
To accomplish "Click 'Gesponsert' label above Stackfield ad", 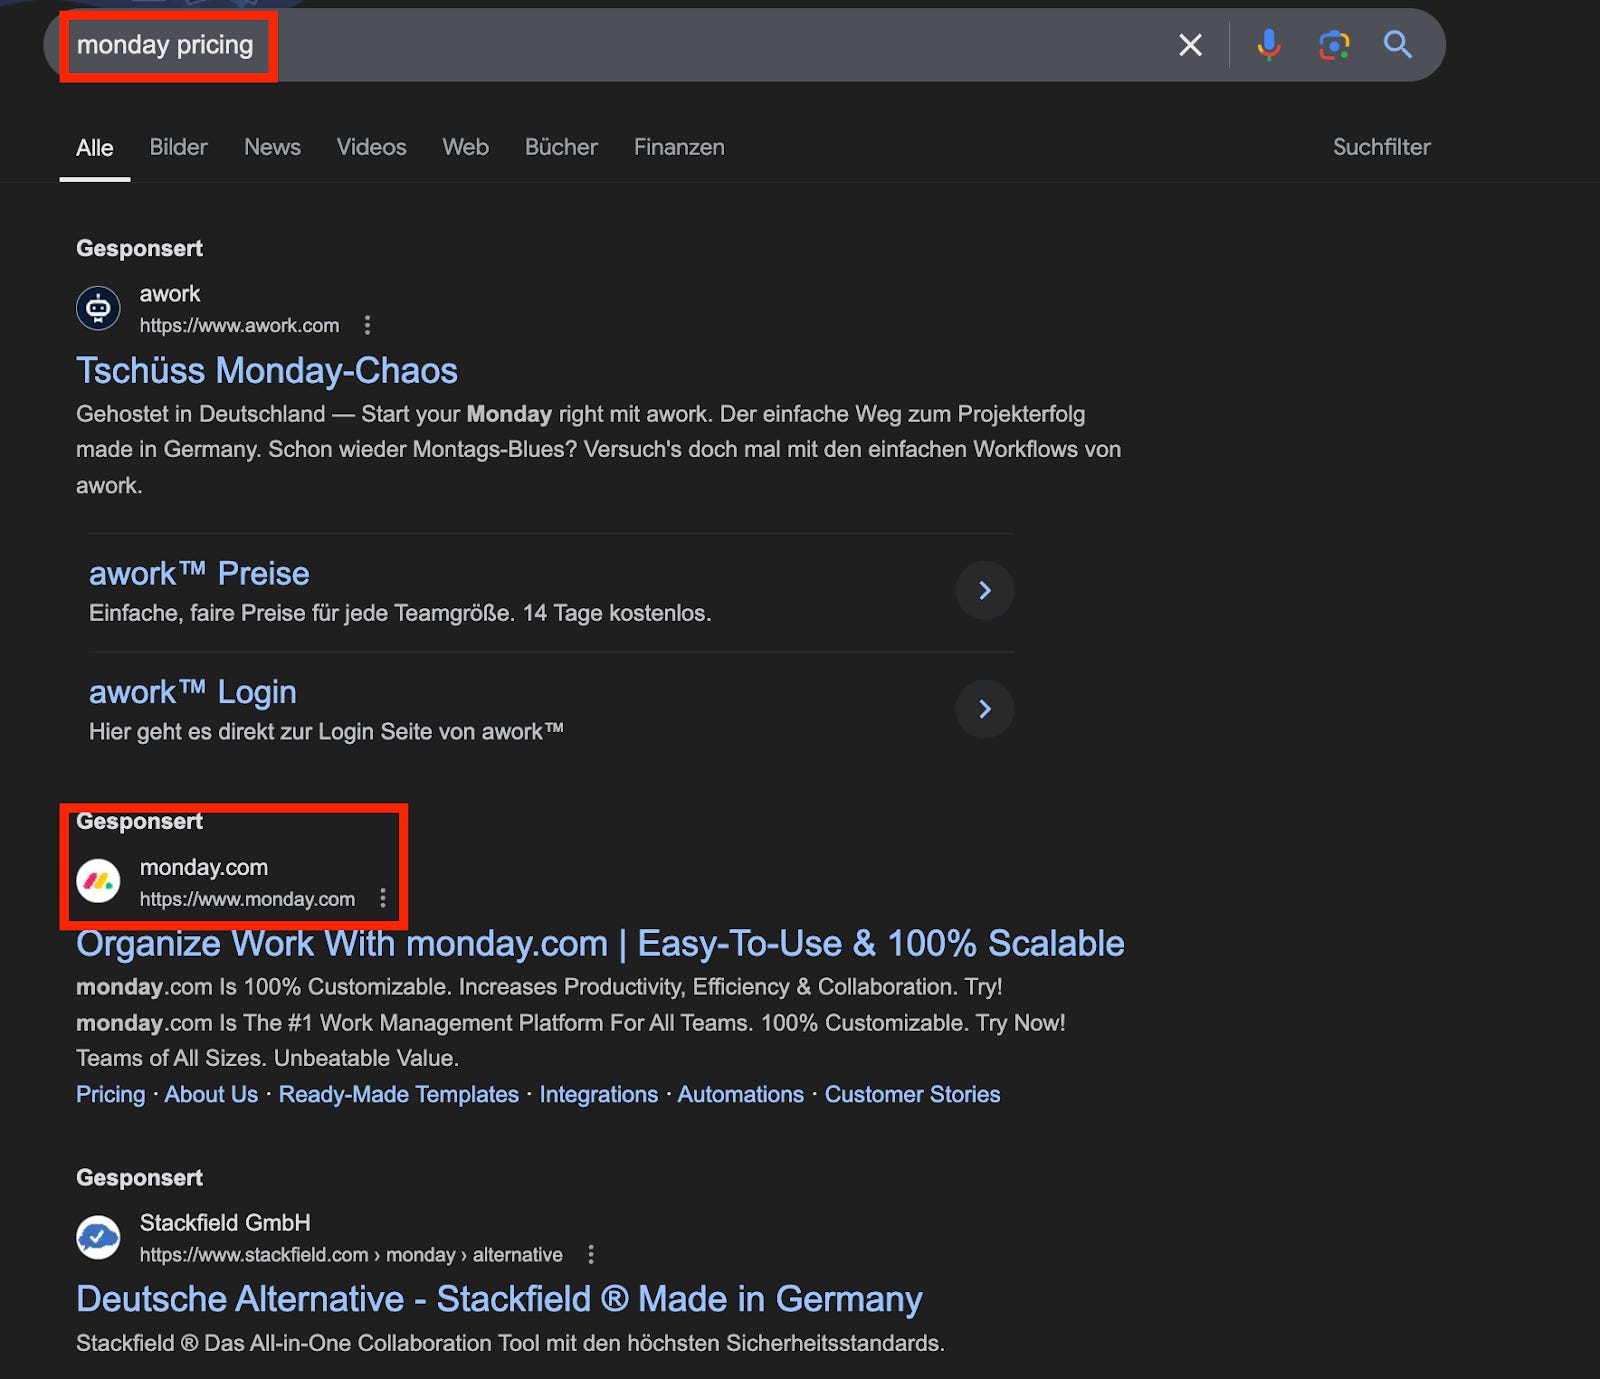I will [139, 1178].
